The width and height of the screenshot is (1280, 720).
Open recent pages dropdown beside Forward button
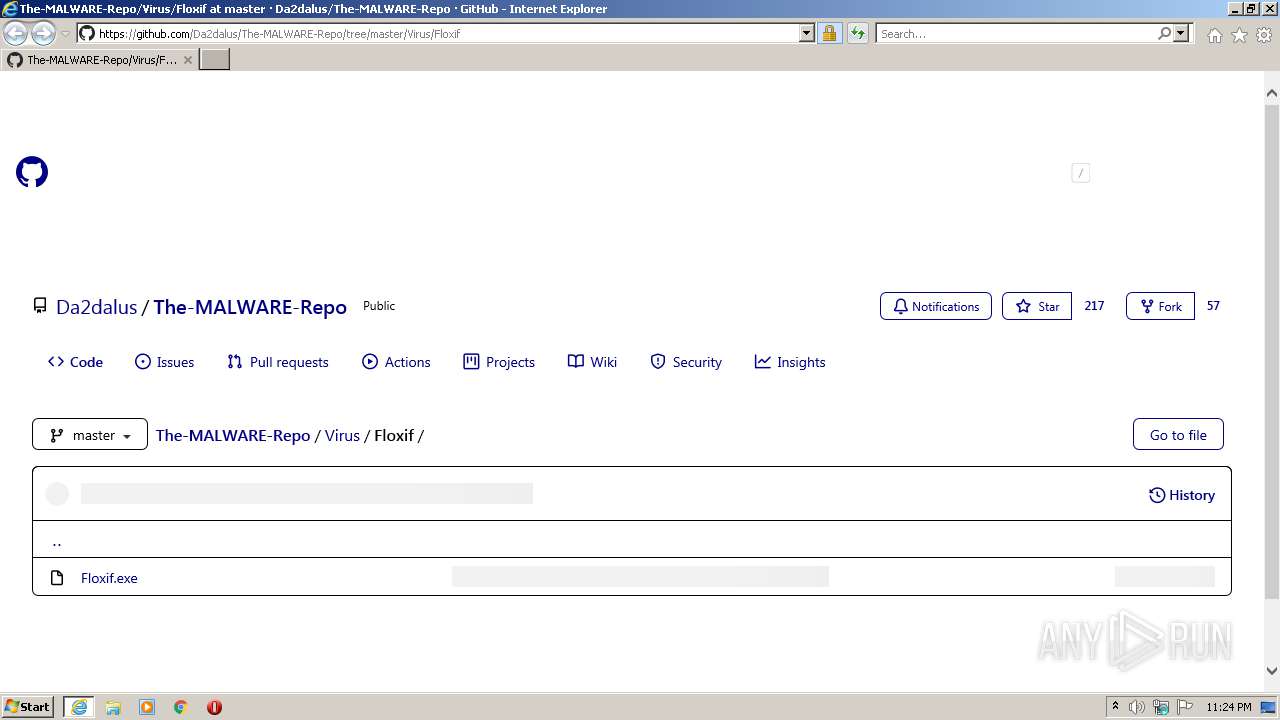point(66,34)
